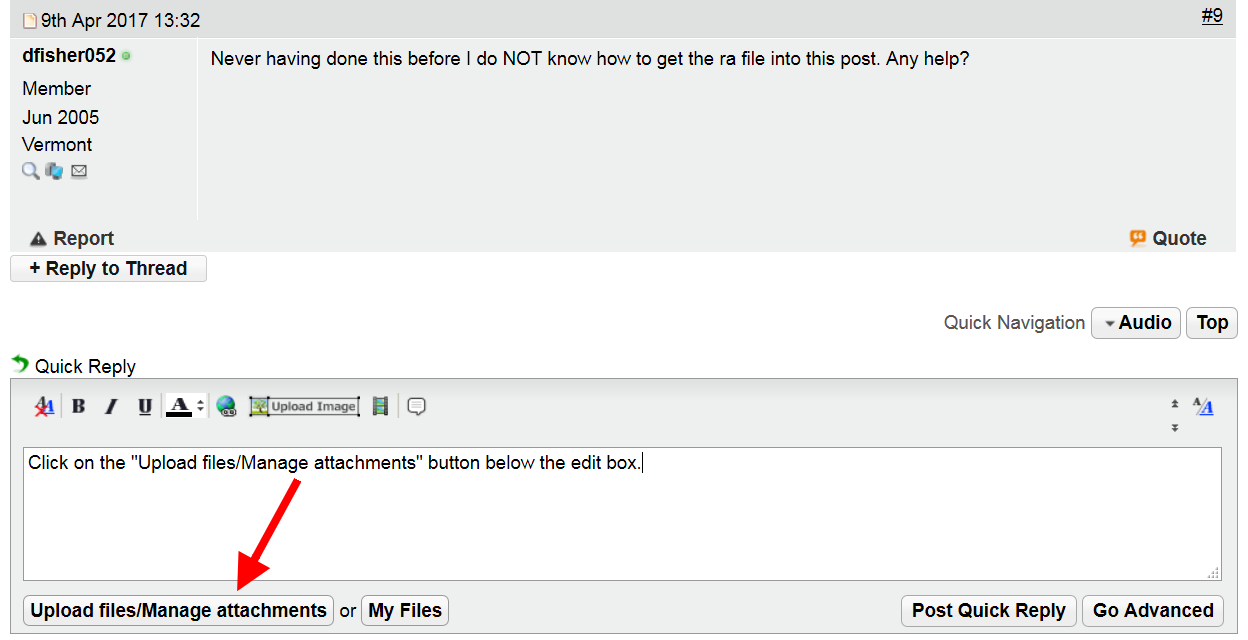1248x640 pixels.
Task: Click the Remove Text Formatting icon
Action: pyautogui.click(x=44, y=406)
